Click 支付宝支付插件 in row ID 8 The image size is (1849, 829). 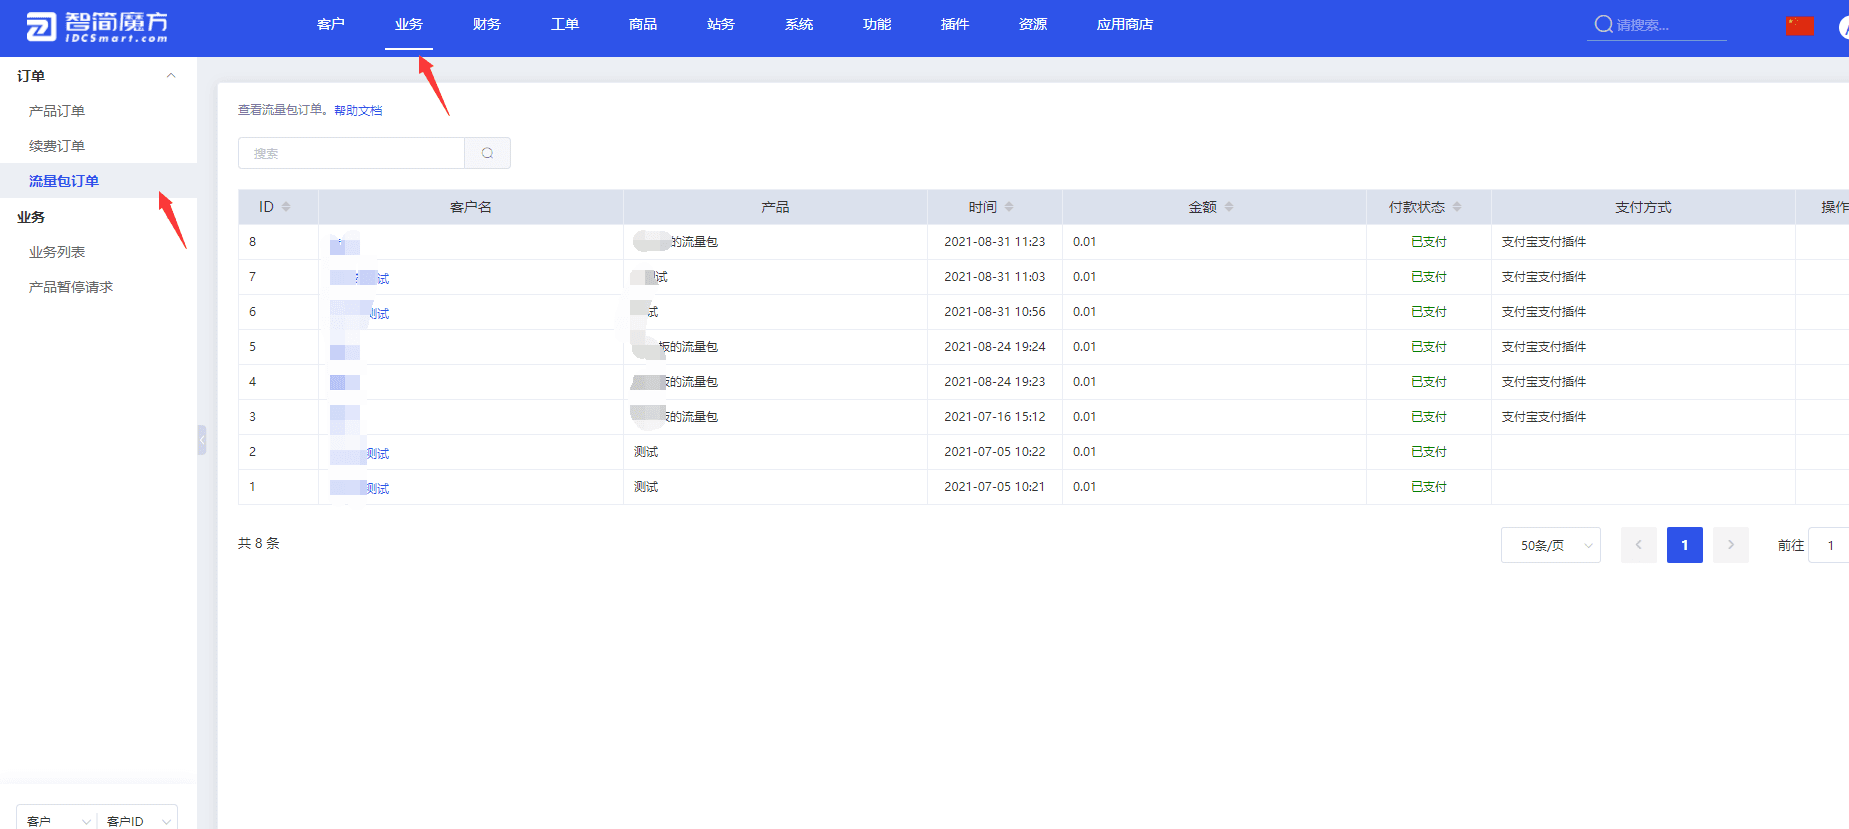tap(1544, 242)
